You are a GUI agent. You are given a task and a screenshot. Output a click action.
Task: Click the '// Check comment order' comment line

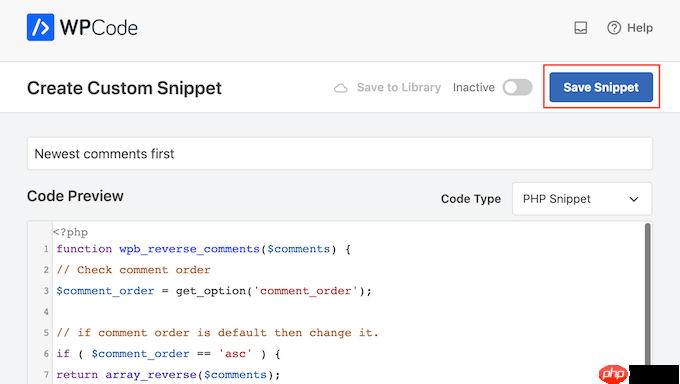point(133,270)
